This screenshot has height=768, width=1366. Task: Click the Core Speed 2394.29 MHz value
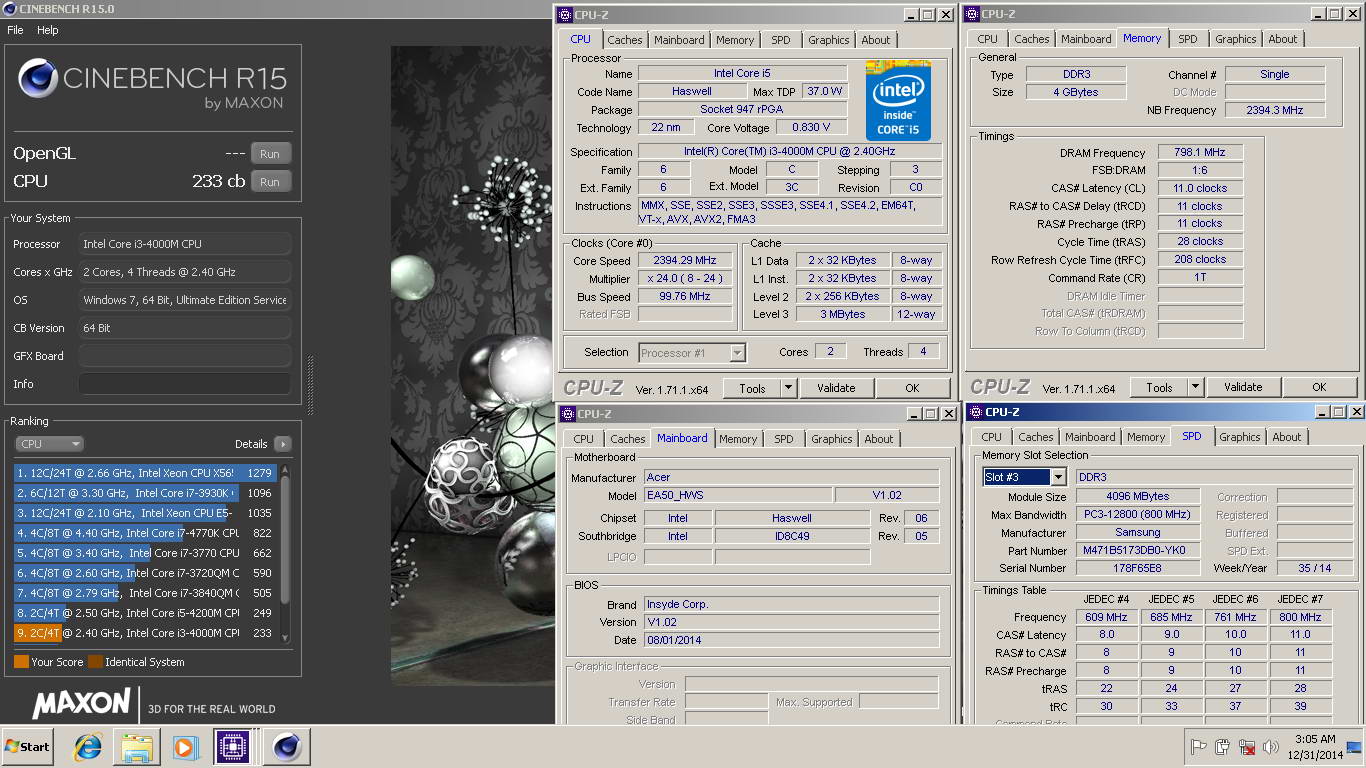pos(685,261)
